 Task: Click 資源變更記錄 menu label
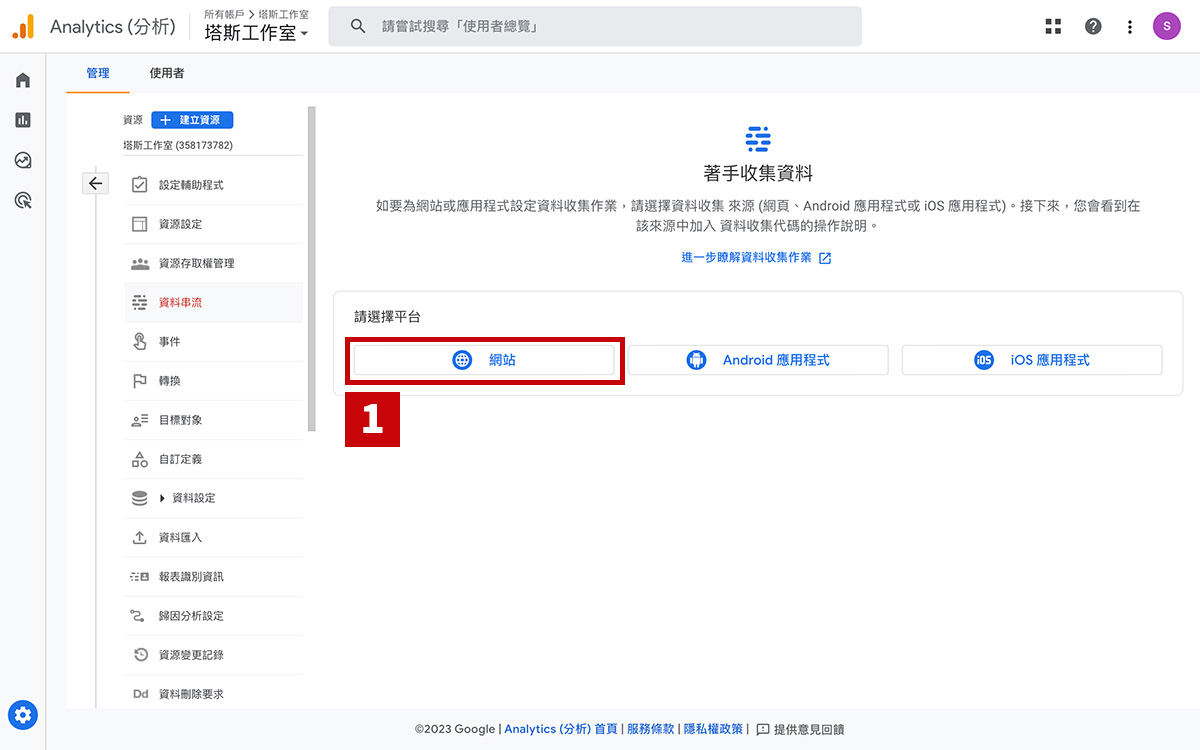pos(191,655)
